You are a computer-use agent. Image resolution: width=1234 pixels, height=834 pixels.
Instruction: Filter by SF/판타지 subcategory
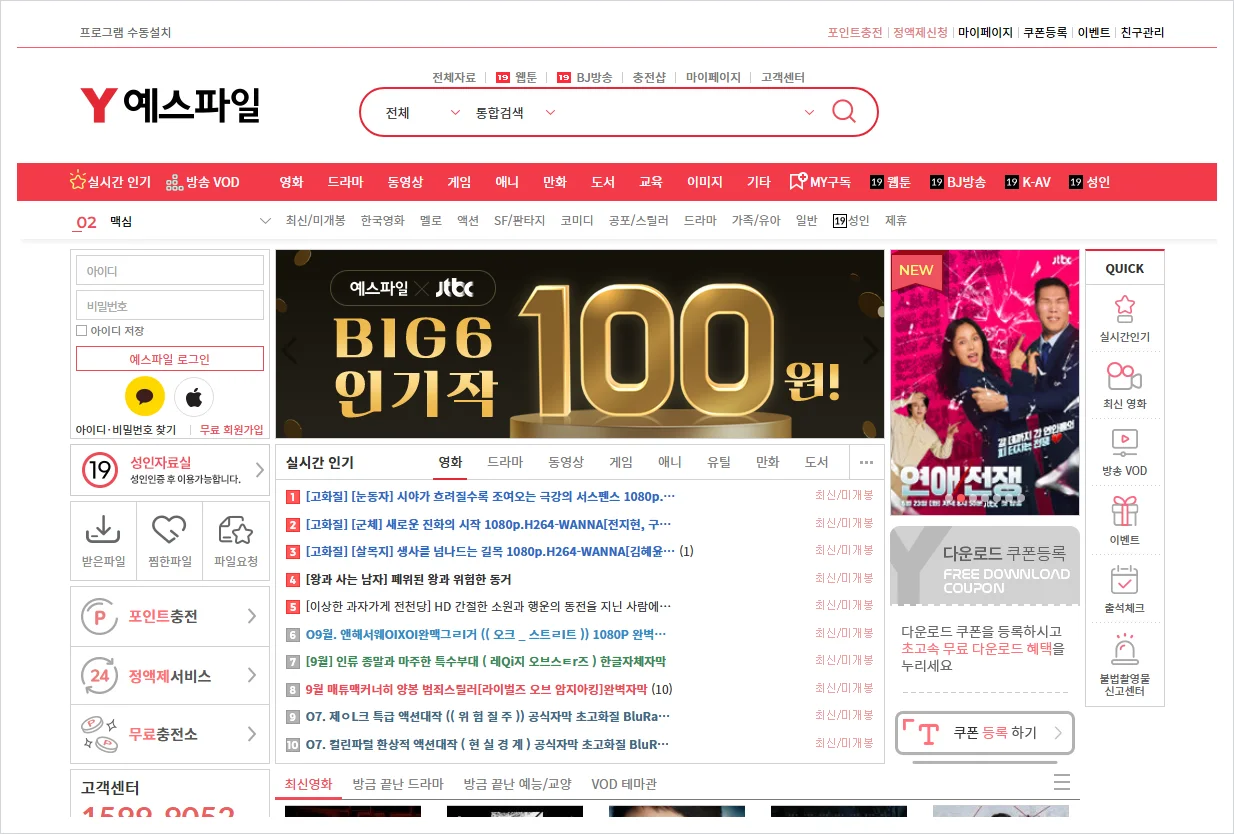520,221
